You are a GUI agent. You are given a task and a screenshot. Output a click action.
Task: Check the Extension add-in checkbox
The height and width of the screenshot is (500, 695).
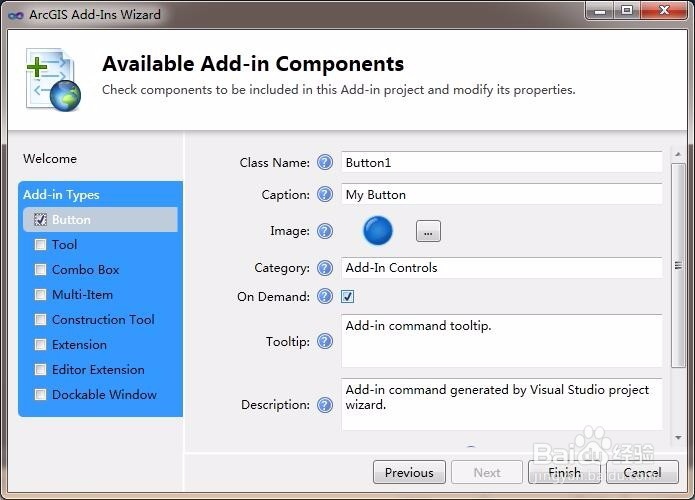tap(40, 344)
